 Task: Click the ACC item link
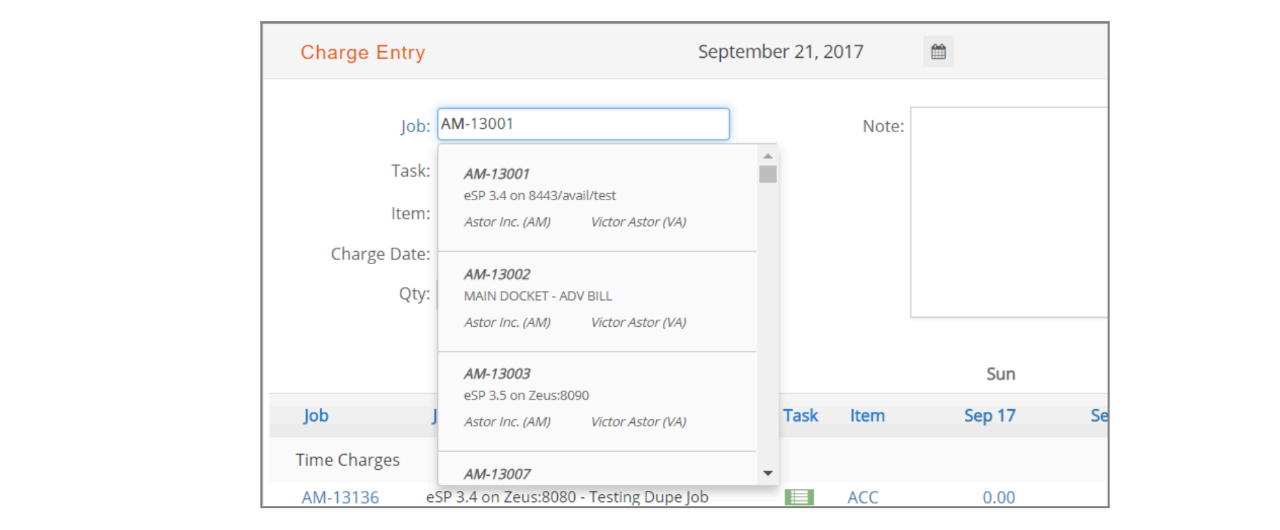[x=863, y=497]
